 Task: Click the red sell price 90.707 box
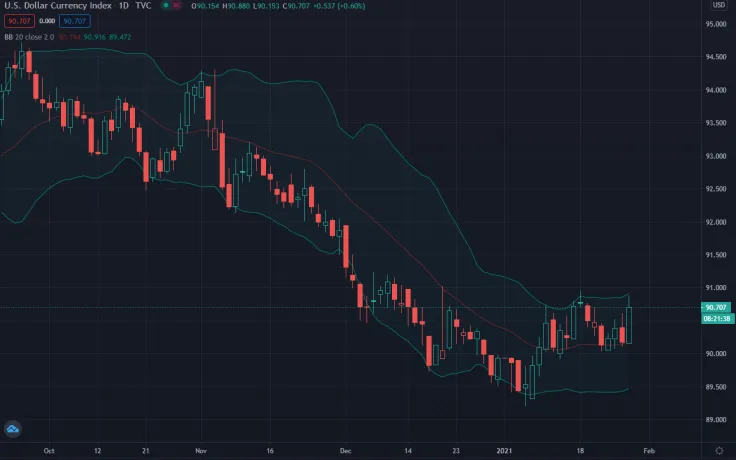click(17, 21)
